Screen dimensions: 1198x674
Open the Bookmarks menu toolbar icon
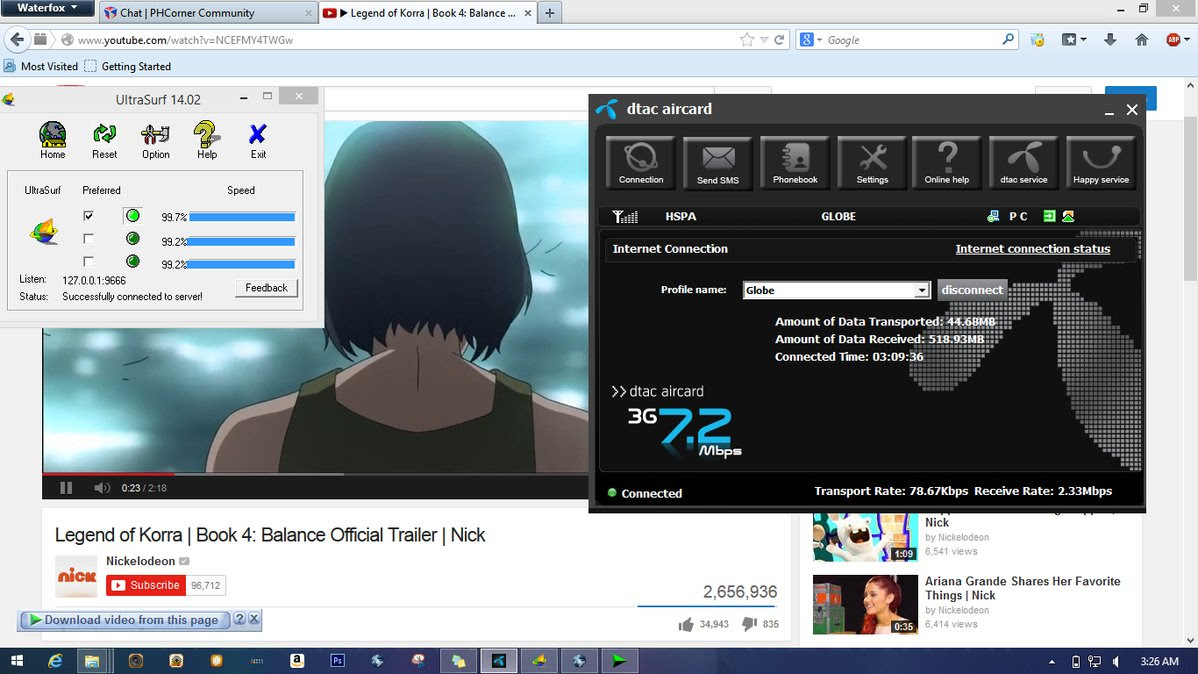pos(1069,40)
